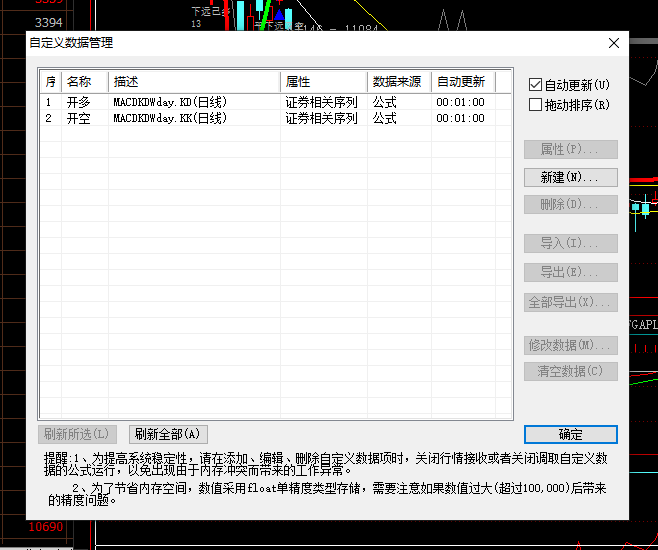
Task: Sort by the 描述 column header
Action: click(x=194, y=82)
